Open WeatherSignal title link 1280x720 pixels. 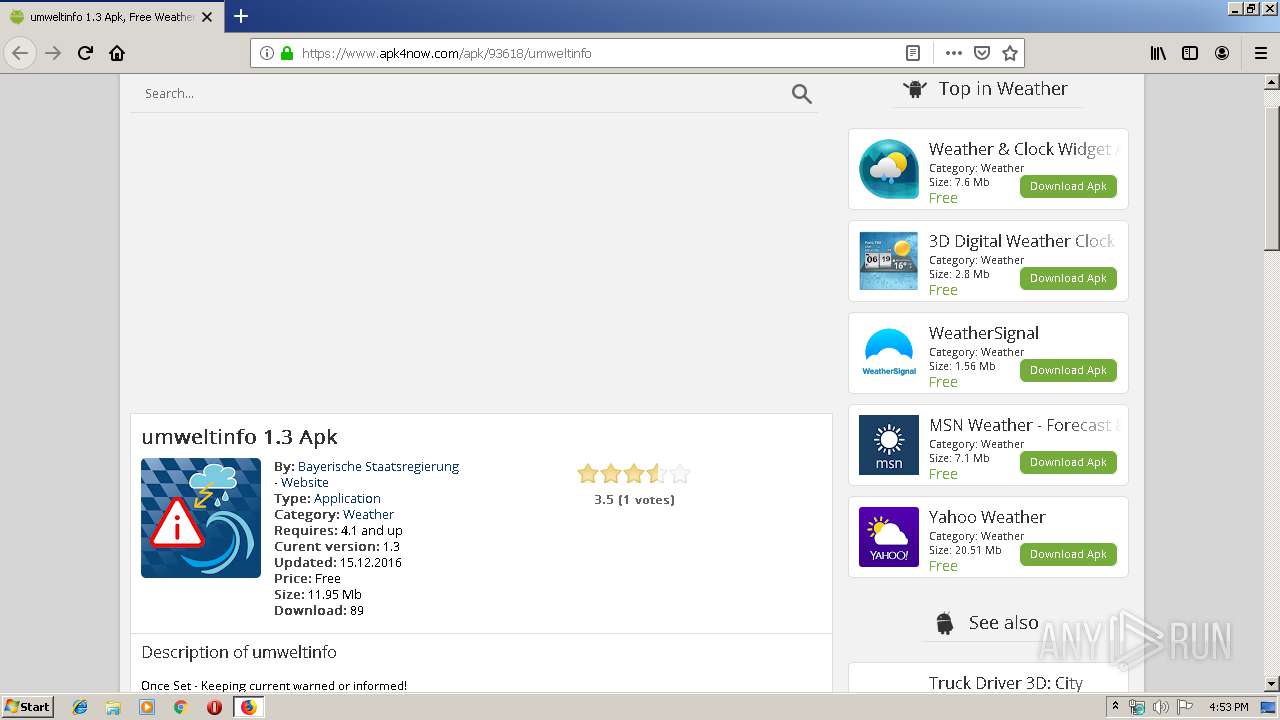coord(984,333)
